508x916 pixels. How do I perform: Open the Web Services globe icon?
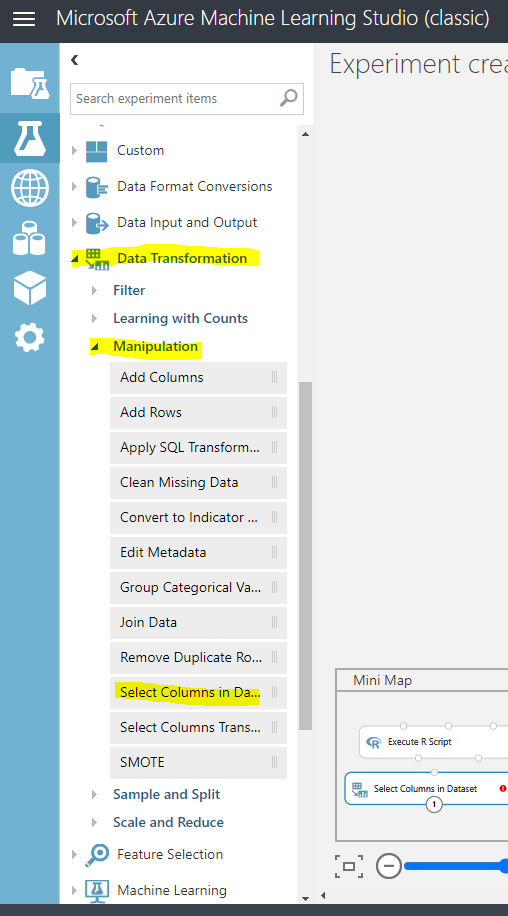pyautogui.click(x=30, y=188)
